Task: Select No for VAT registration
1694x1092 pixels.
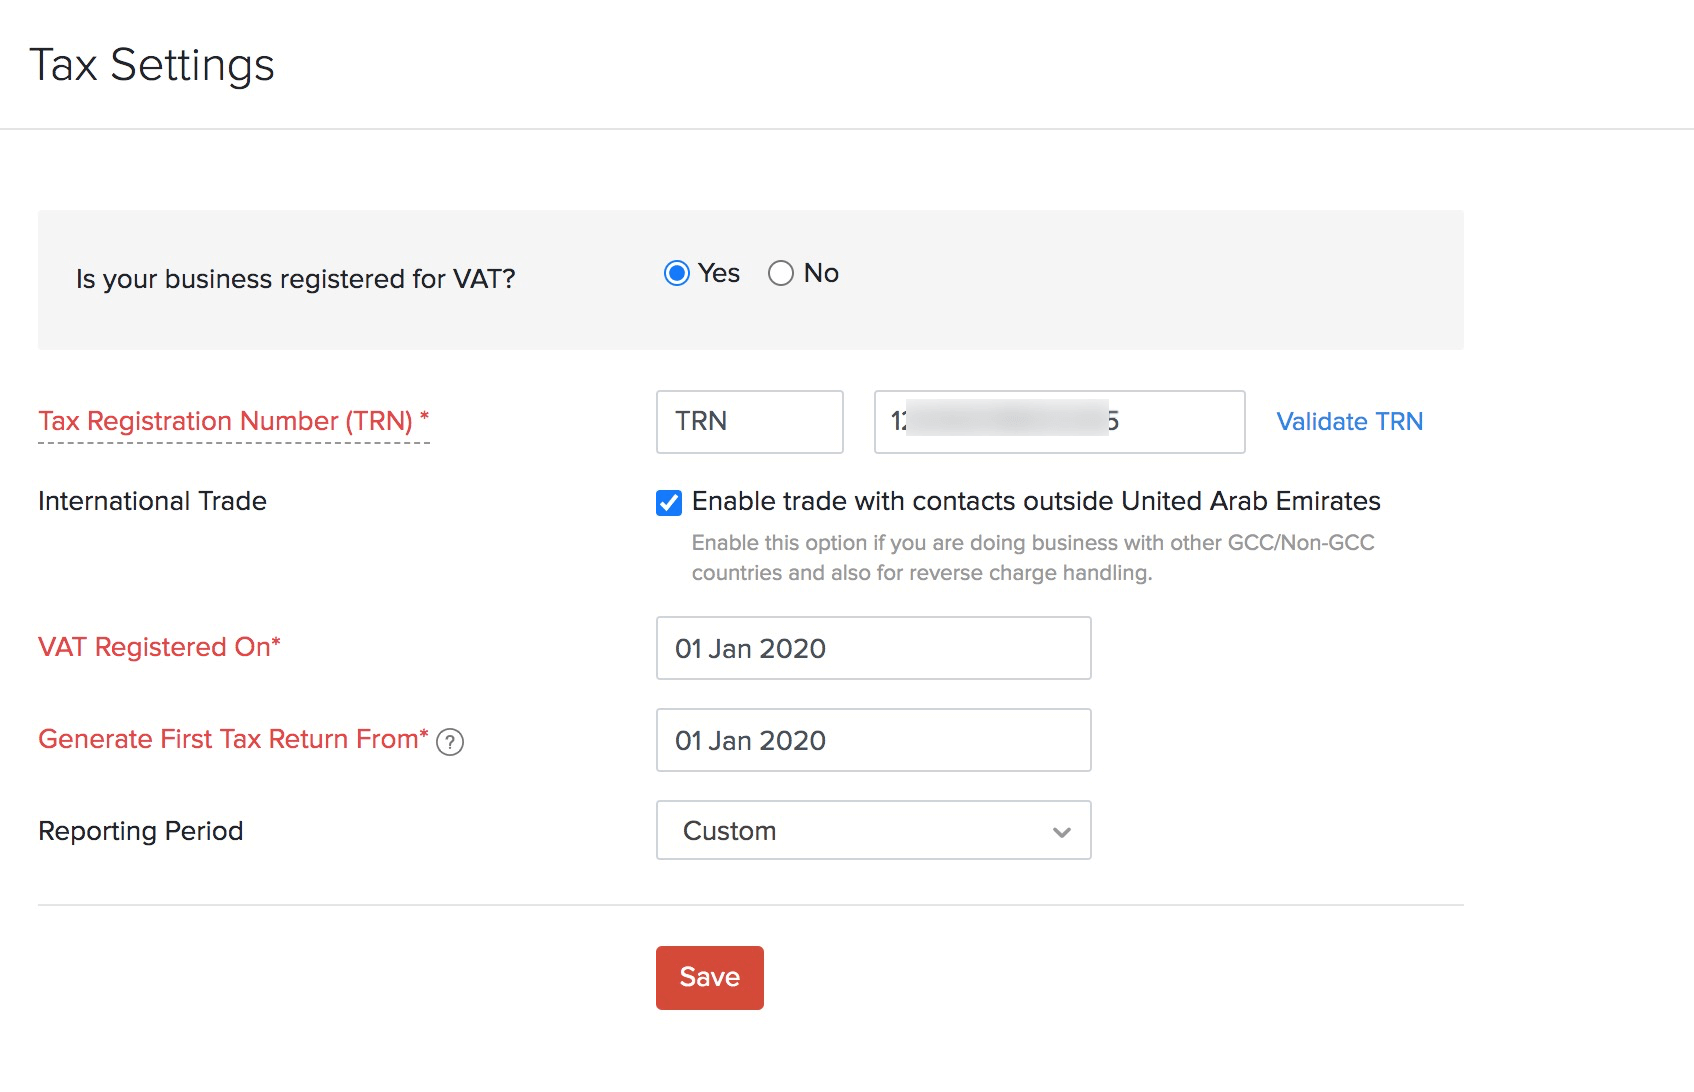Action: coord(781,272)
